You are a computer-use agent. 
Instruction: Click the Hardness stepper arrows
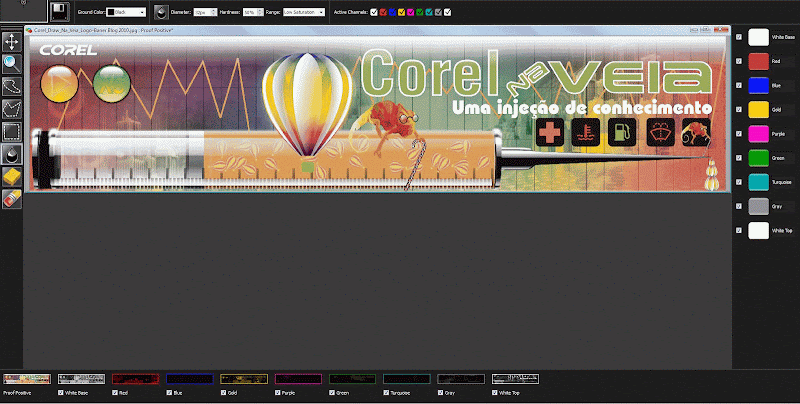point(260,12)
